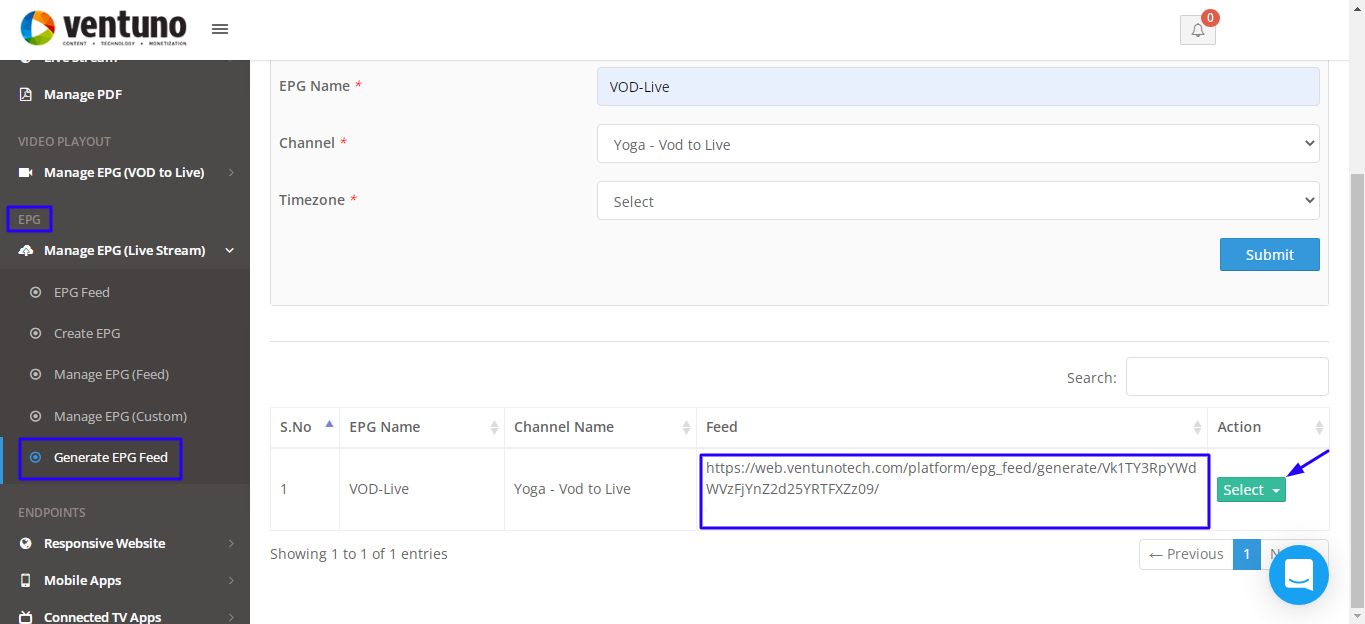Go to Manage EPG (Custom) page
Screen dimensions: 1365x624
(x=120, y=417)
